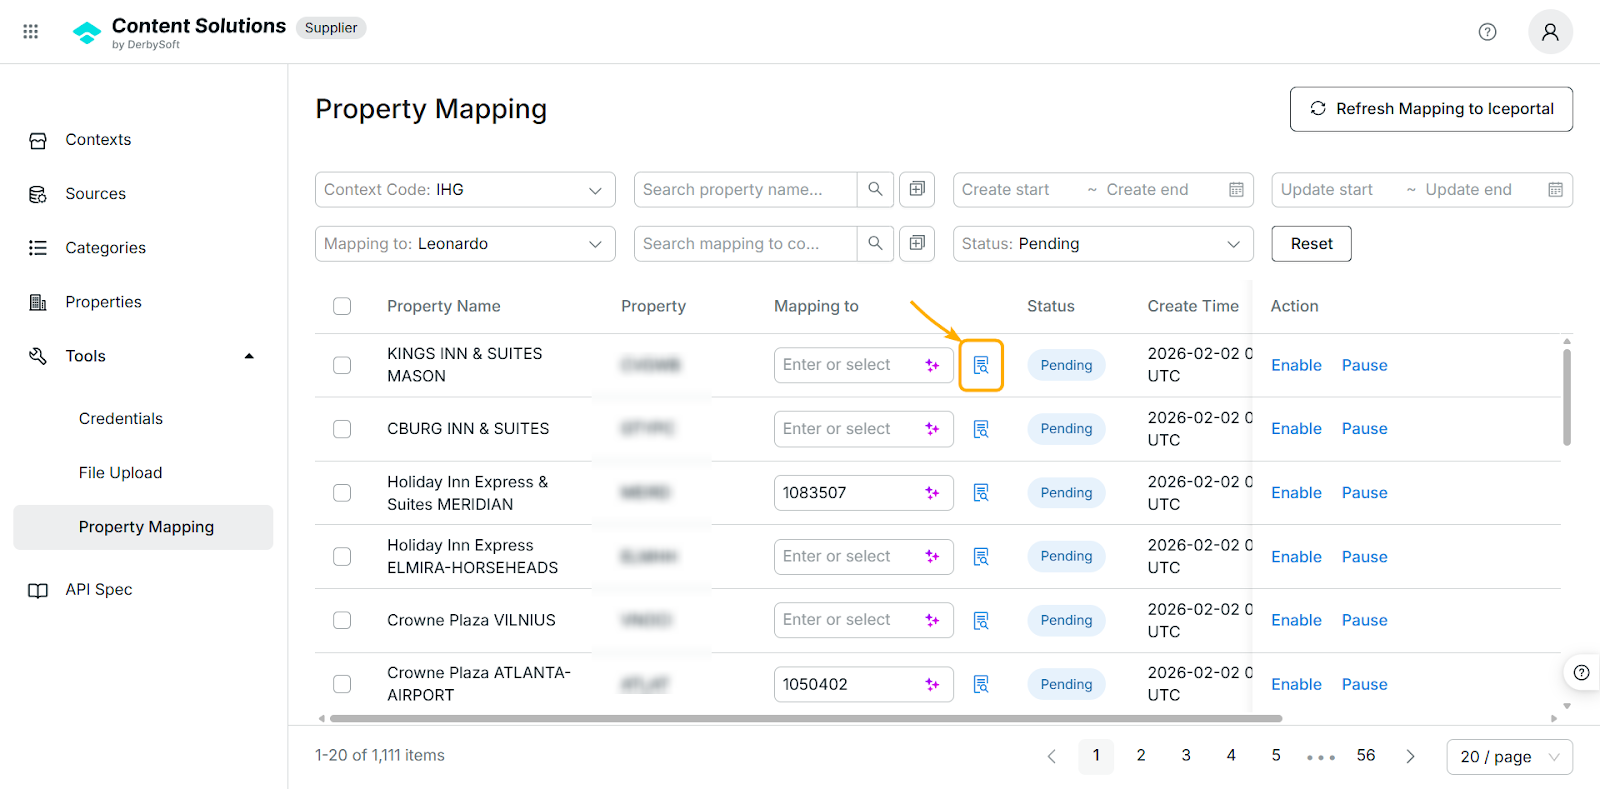Go to page 2 of results
Image resolution: width=1600 pixels, height=789 pixels.
(x=1141, y=756)
